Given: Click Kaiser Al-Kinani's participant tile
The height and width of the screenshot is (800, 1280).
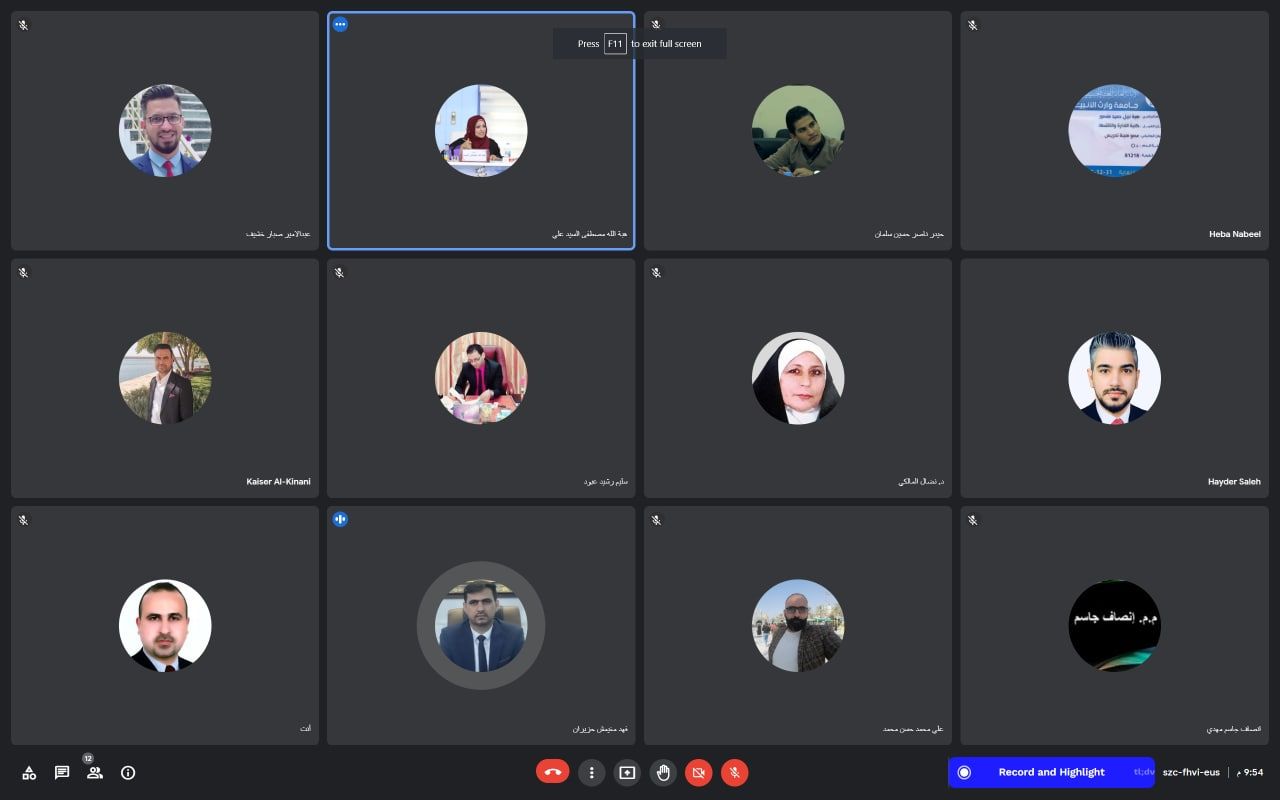Looking at the screenshot, I should [165, 378].
